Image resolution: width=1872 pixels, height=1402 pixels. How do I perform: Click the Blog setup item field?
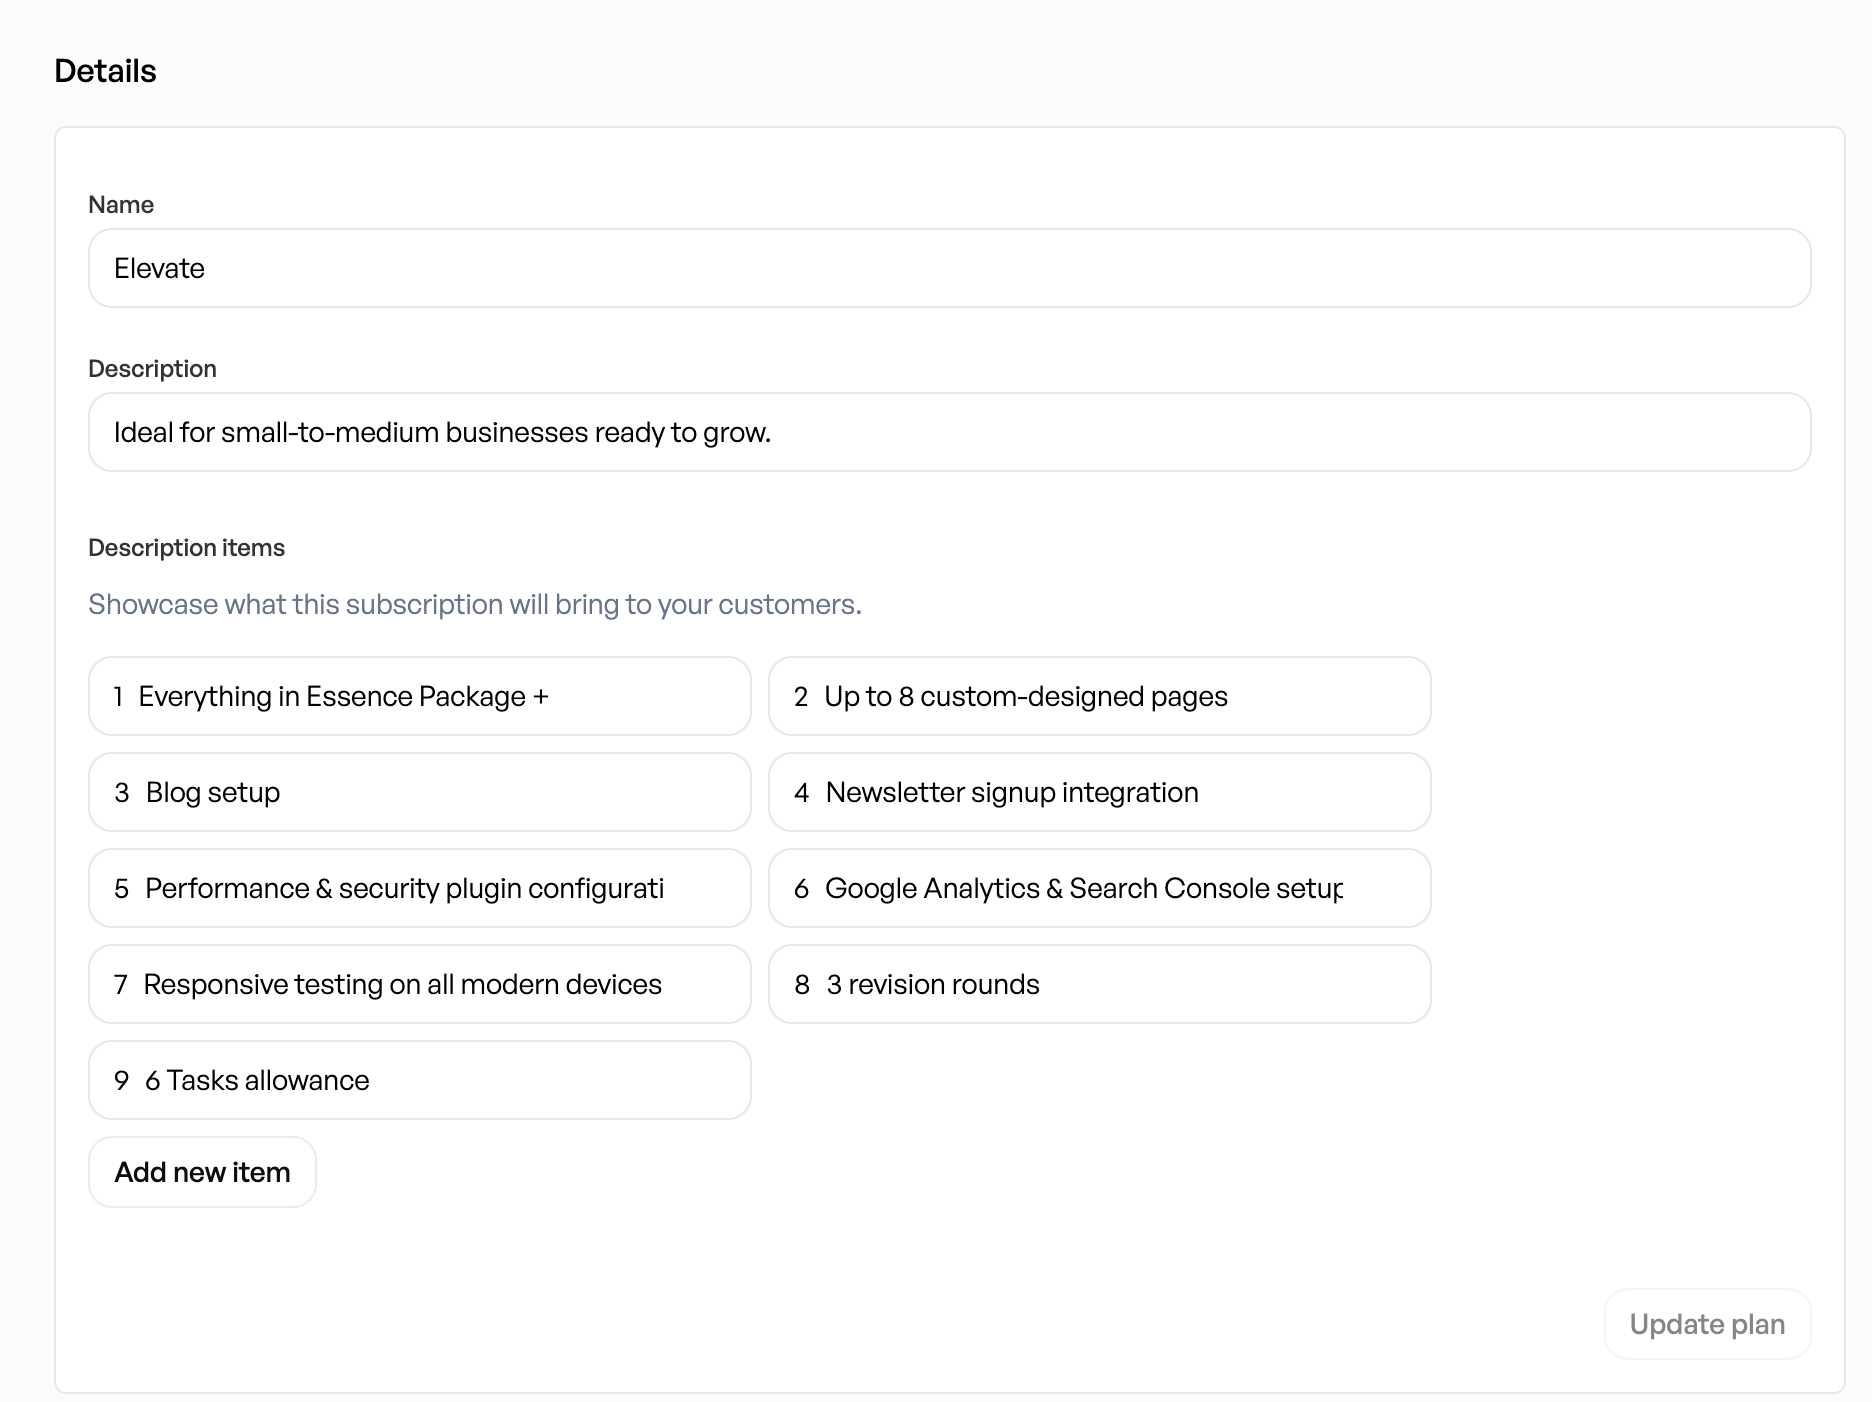pos(419,792)
